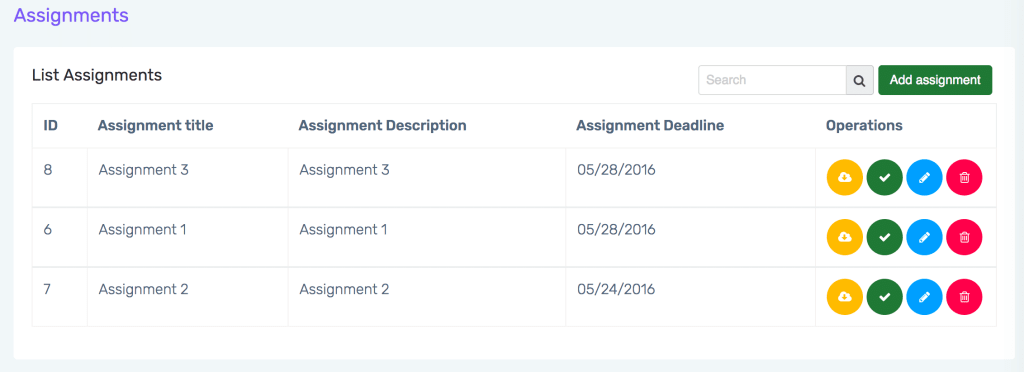Image resolution: width=1024 pixels, height=372 pixels.
Task: Delete Assignment 3 via the red trash icon
Action: 964,178
